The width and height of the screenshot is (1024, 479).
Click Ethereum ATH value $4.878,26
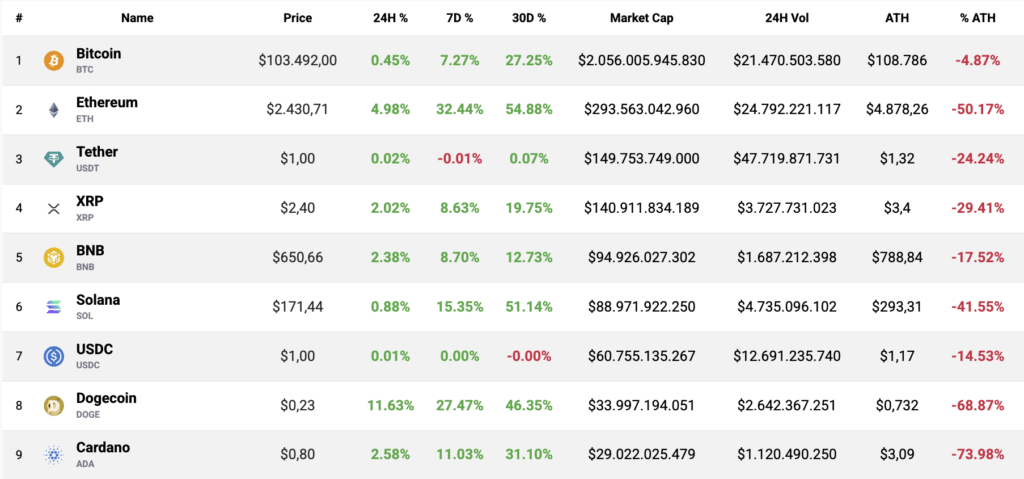pos(897,110)
